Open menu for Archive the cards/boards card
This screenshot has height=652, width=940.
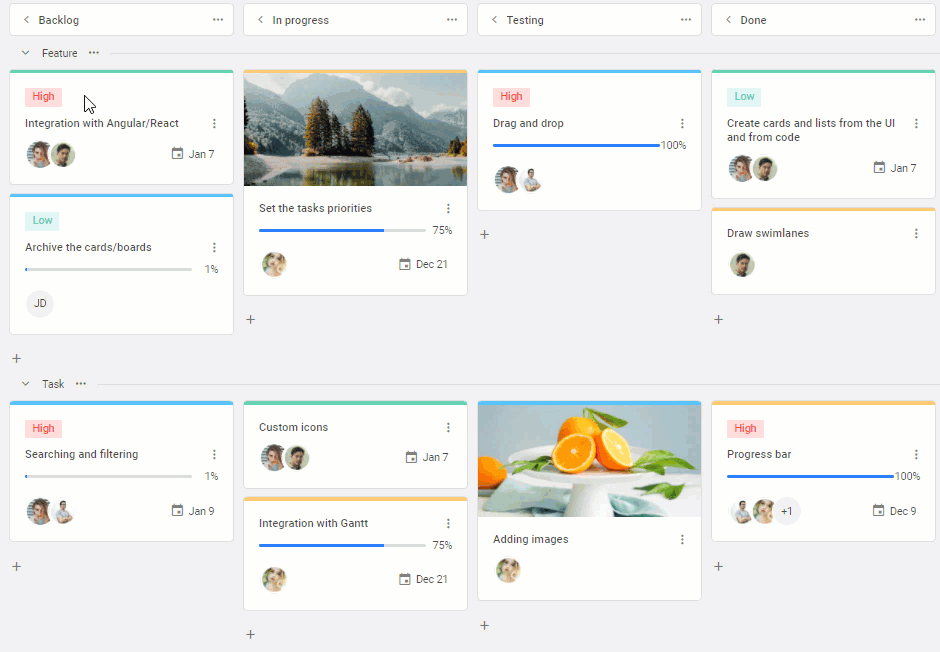[214, 247]
